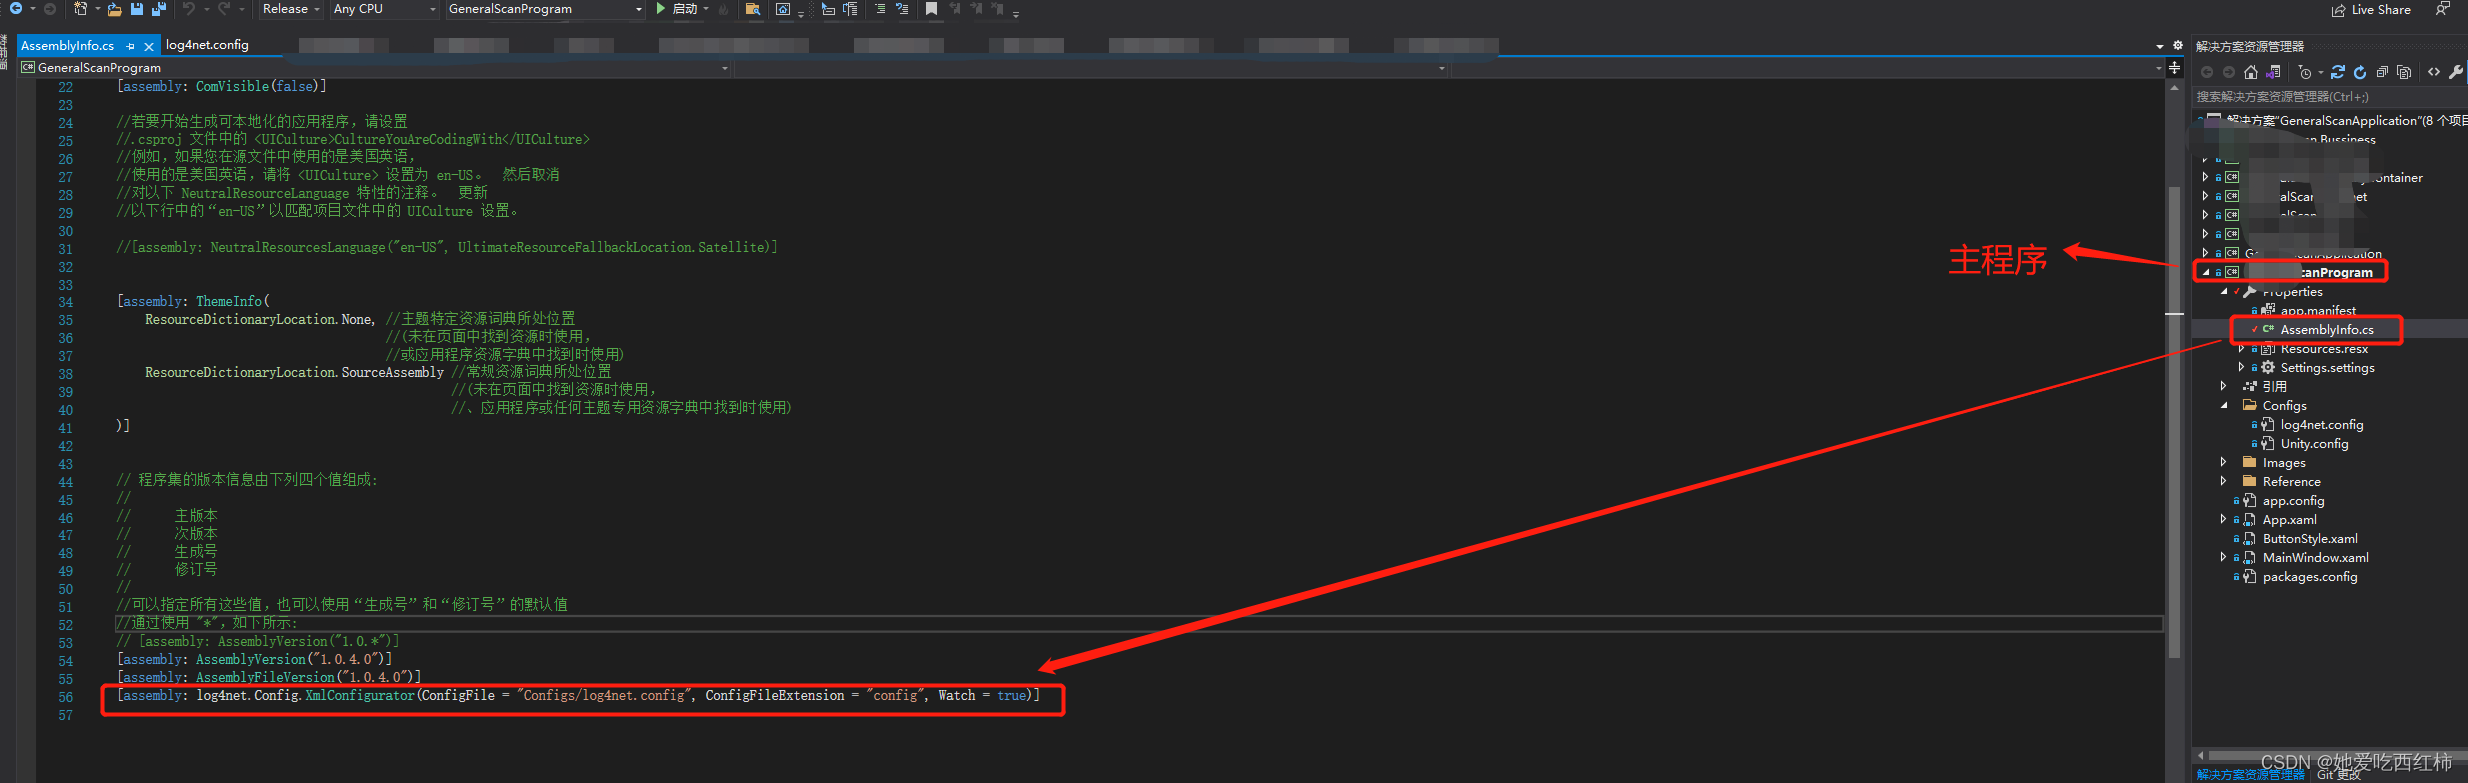
Task: Open the Release configuration dropdown
Action: [x=290, y=9]
